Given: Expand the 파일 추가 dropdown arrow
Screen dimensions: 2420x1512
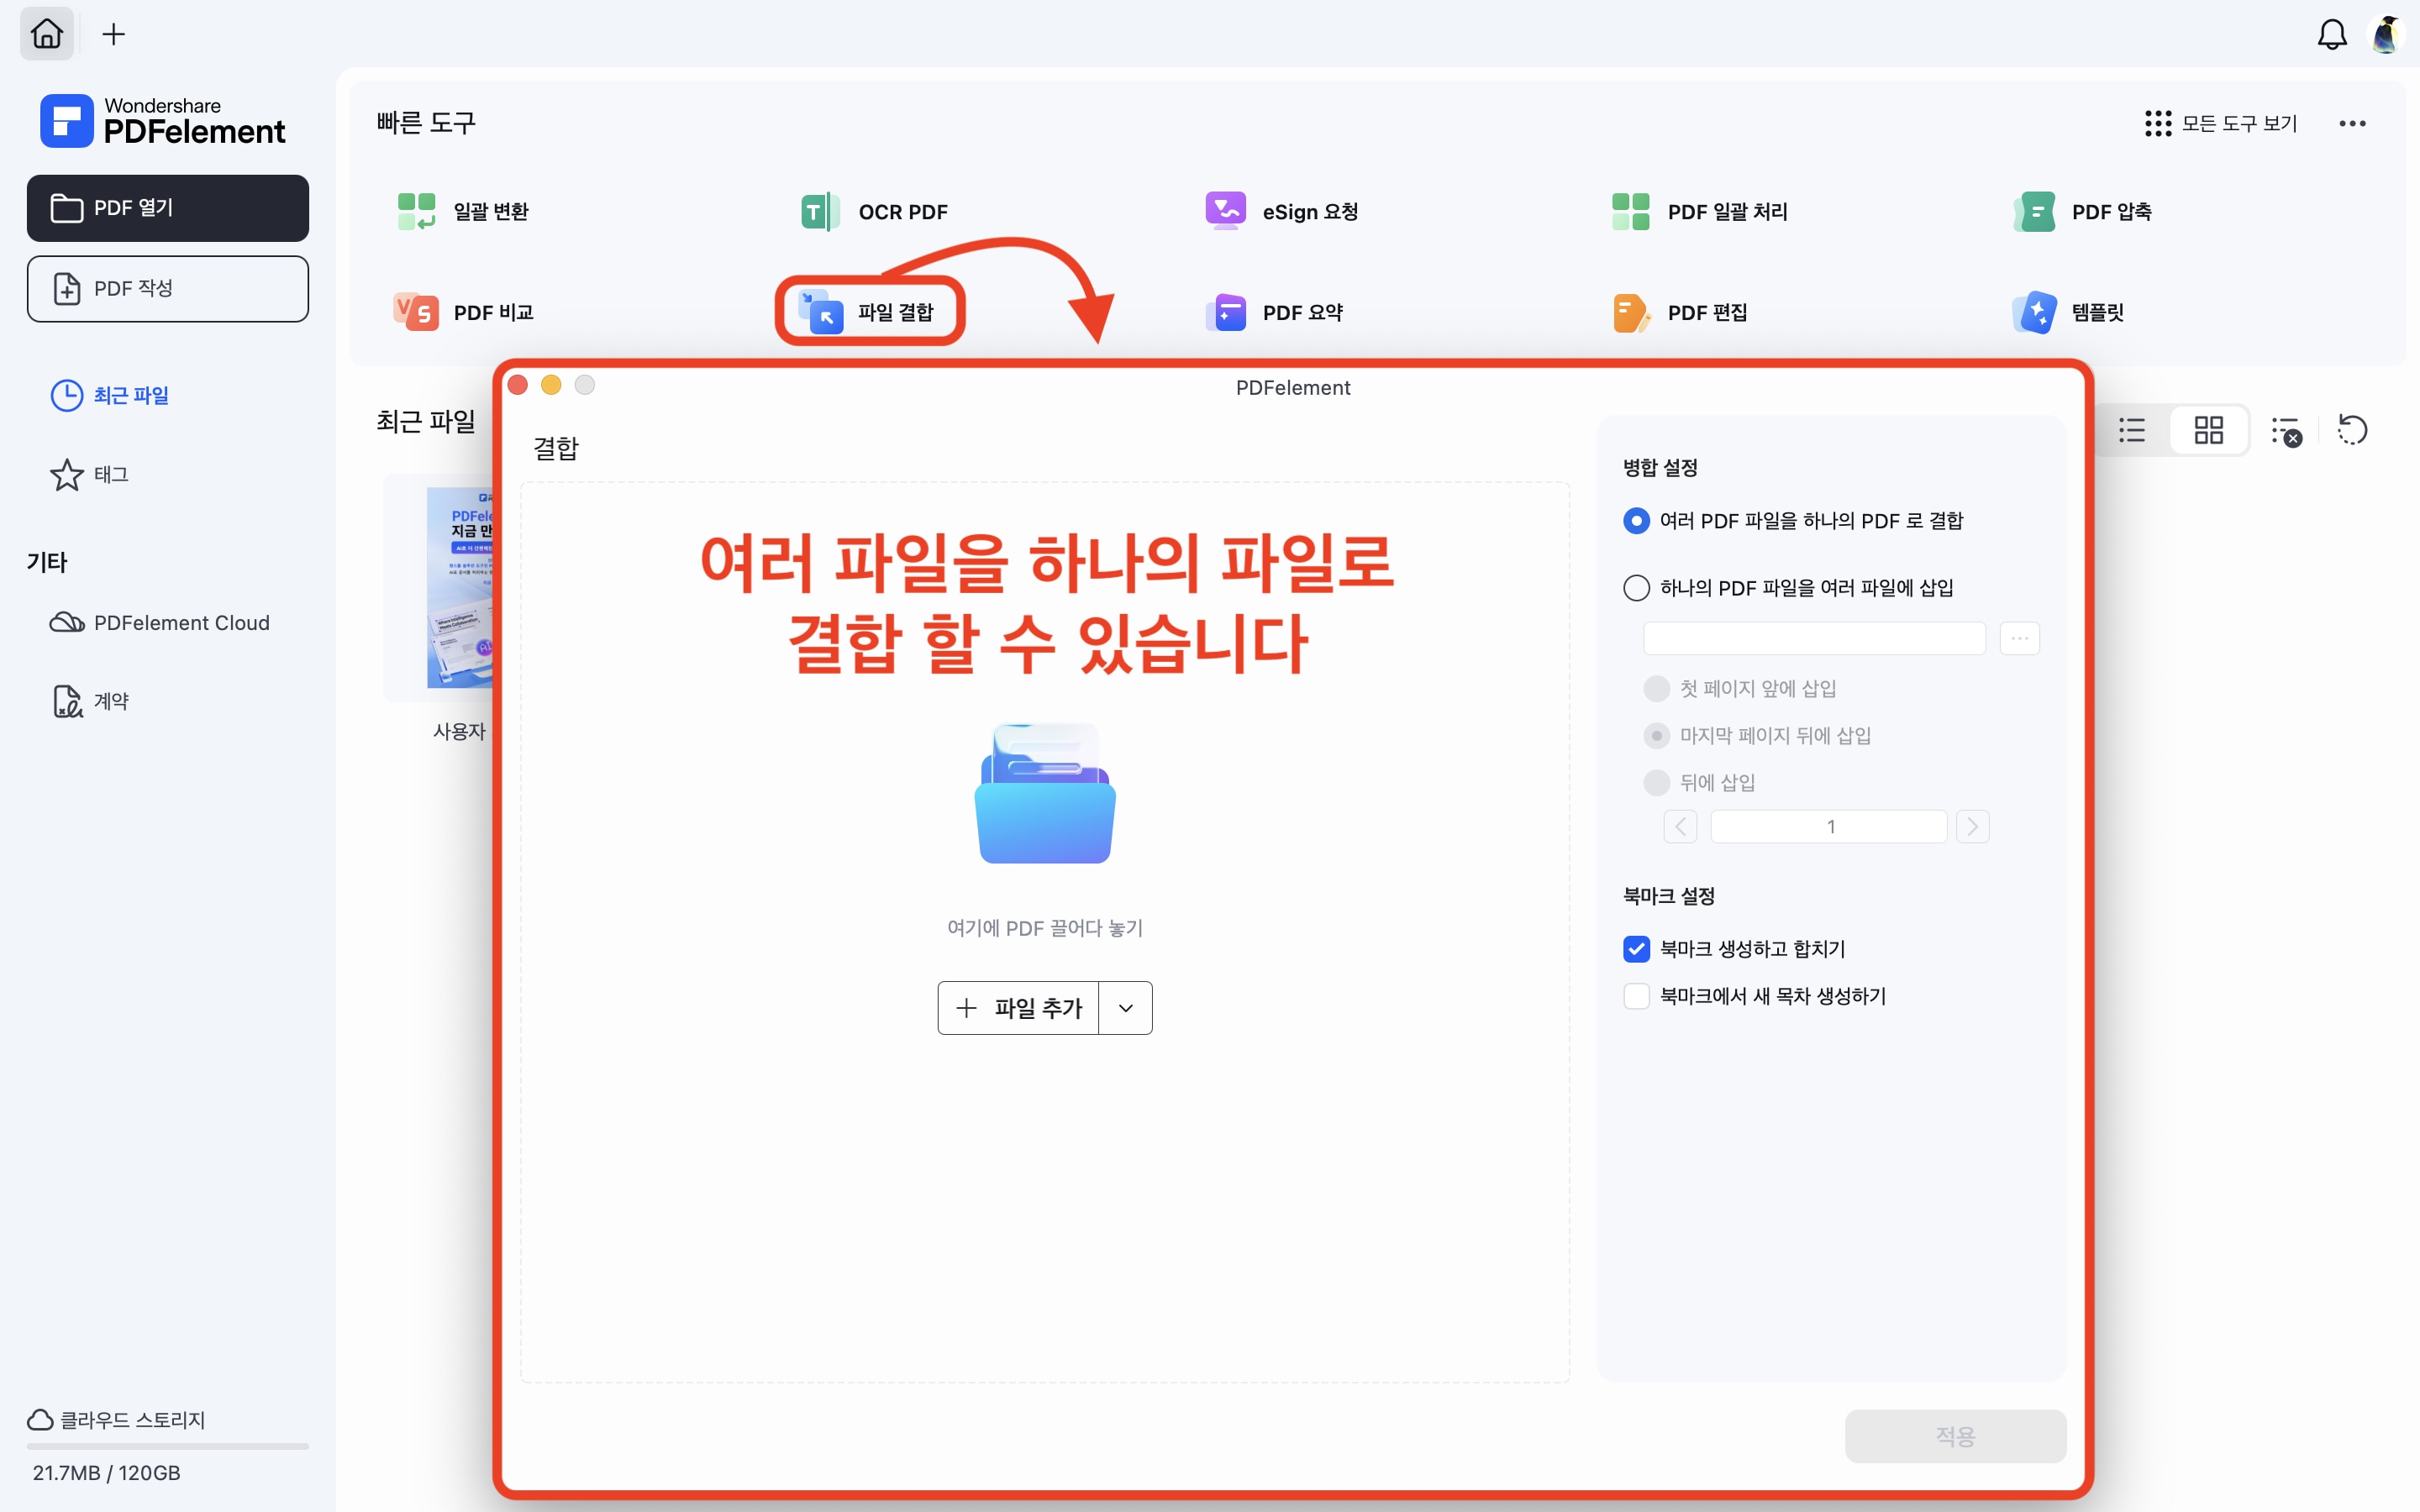Looking at the screenshot, I should click(1125, 1008).
